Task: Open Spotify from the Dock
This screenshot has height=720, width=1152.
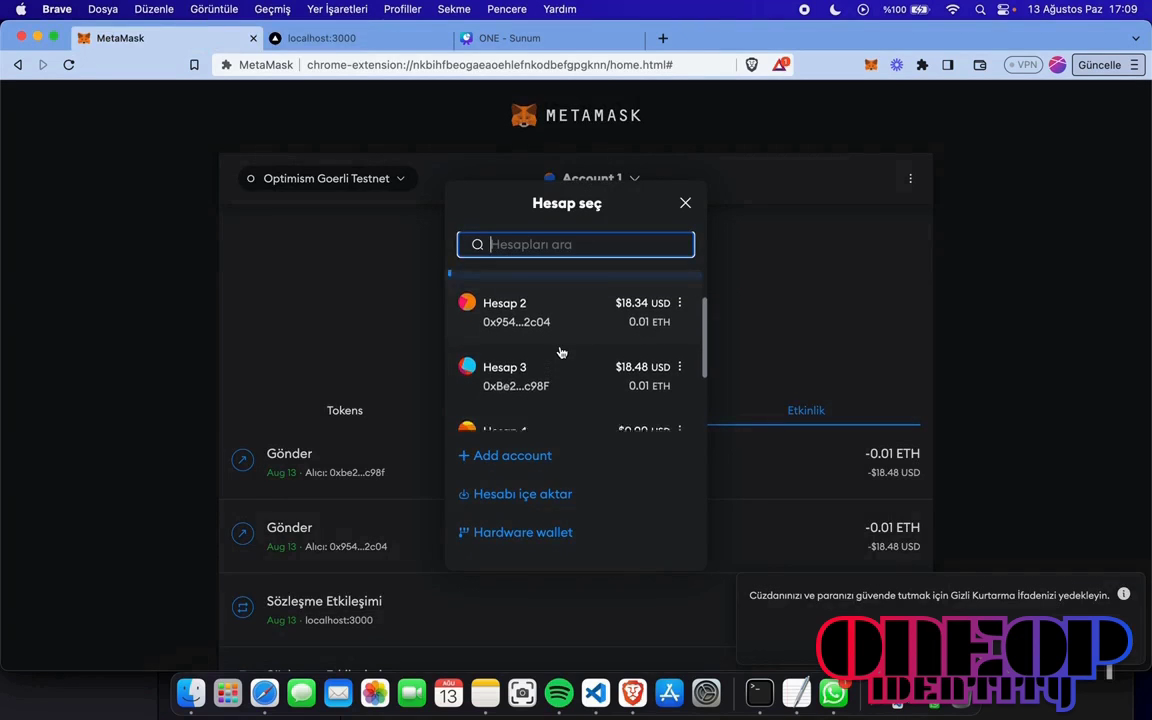Action: pos(559,693)
